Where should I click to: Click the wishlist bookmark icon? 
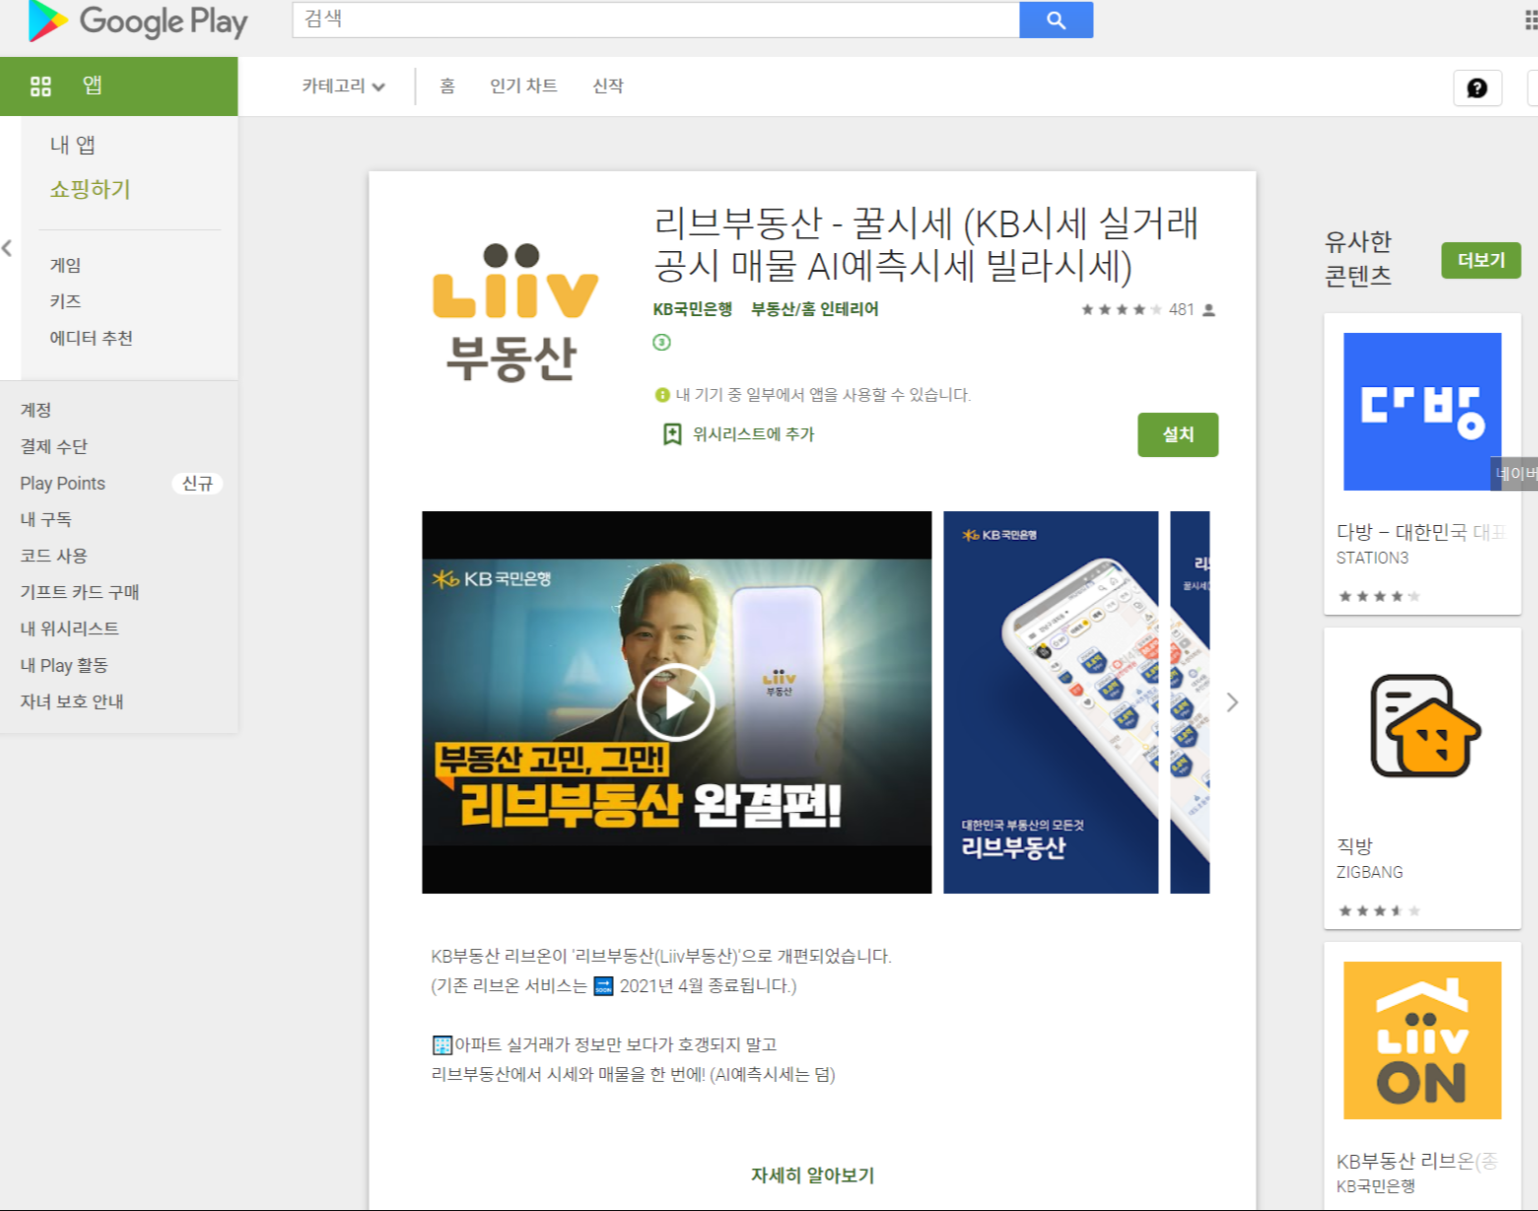672,434
